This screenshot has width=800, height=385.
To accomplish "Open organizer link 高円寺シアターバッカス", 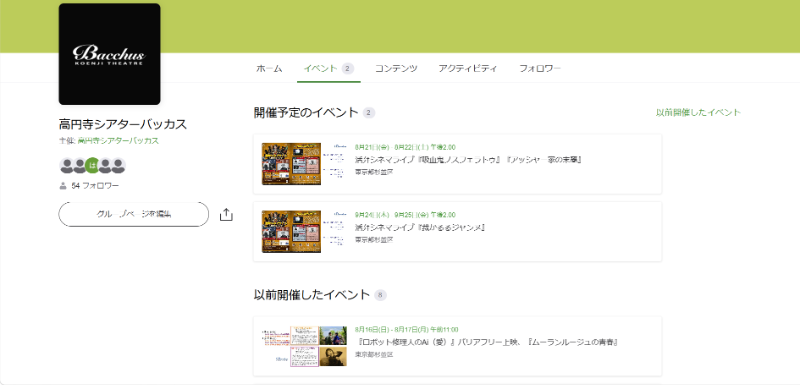I will (x=117, y=141).
